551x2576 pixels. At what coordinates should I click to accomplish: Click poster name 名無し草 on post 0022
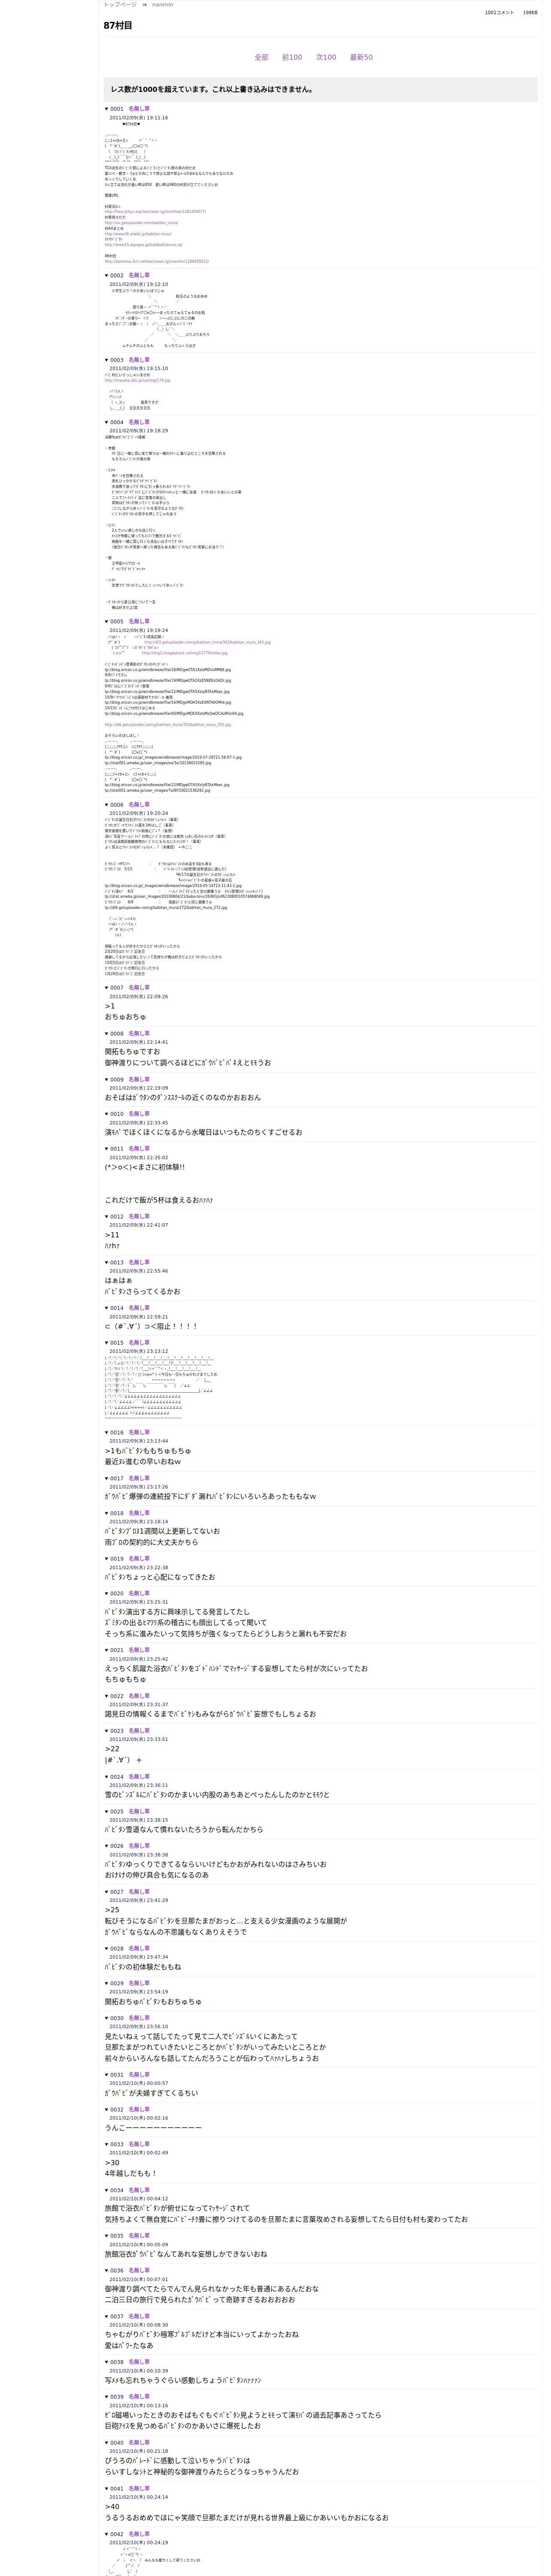(139, 1696)
